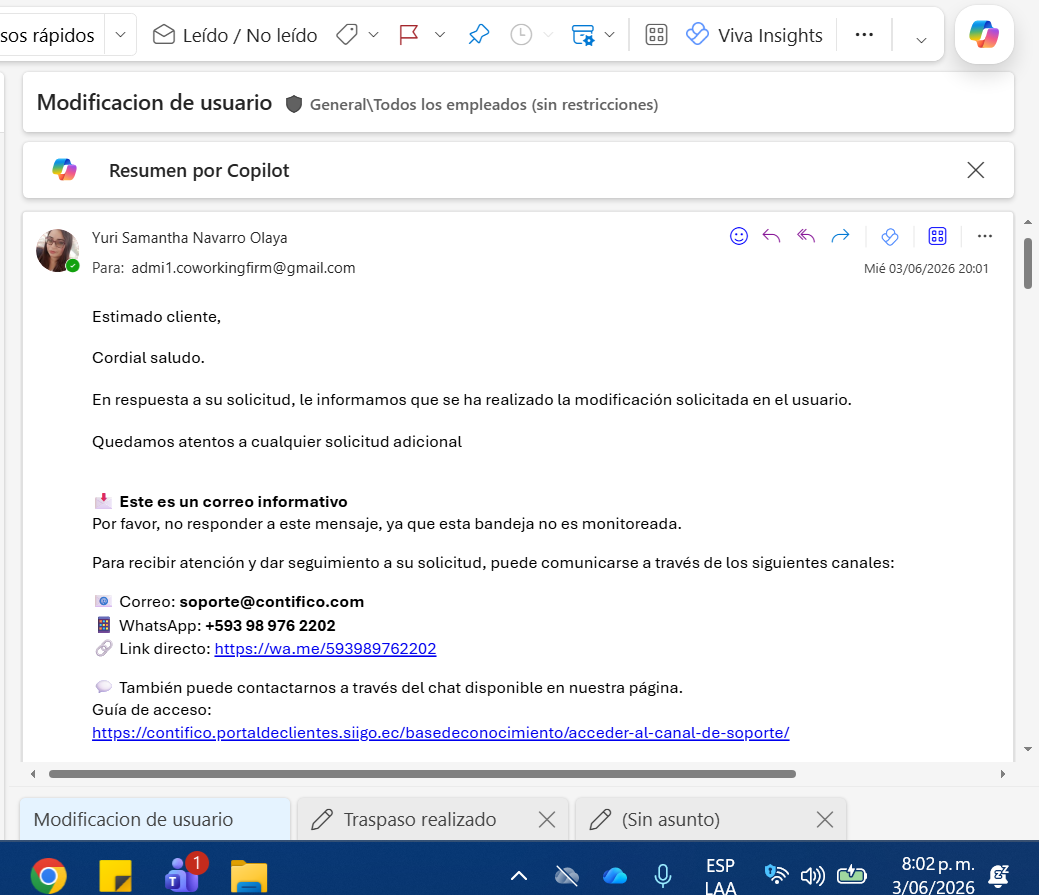Open the Copilot button at top right

pyautogui.click(x=984, y=34)
